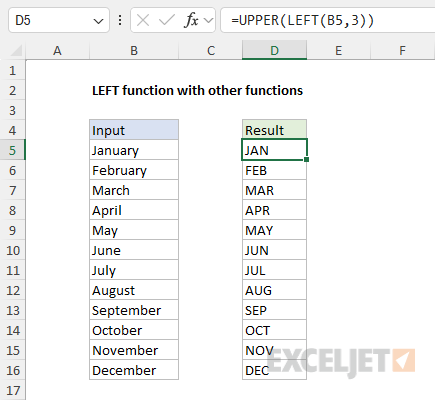The image size is (435, 400).
Task: Click the result cell 'SEP'
Action: (274, 310)
